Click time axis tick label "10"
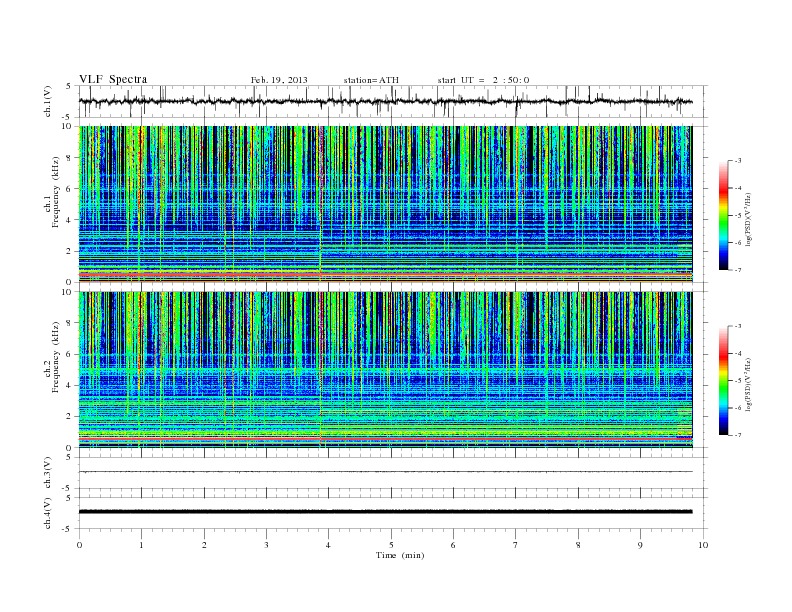Viewport: 792px width, 612px height. 703,545
